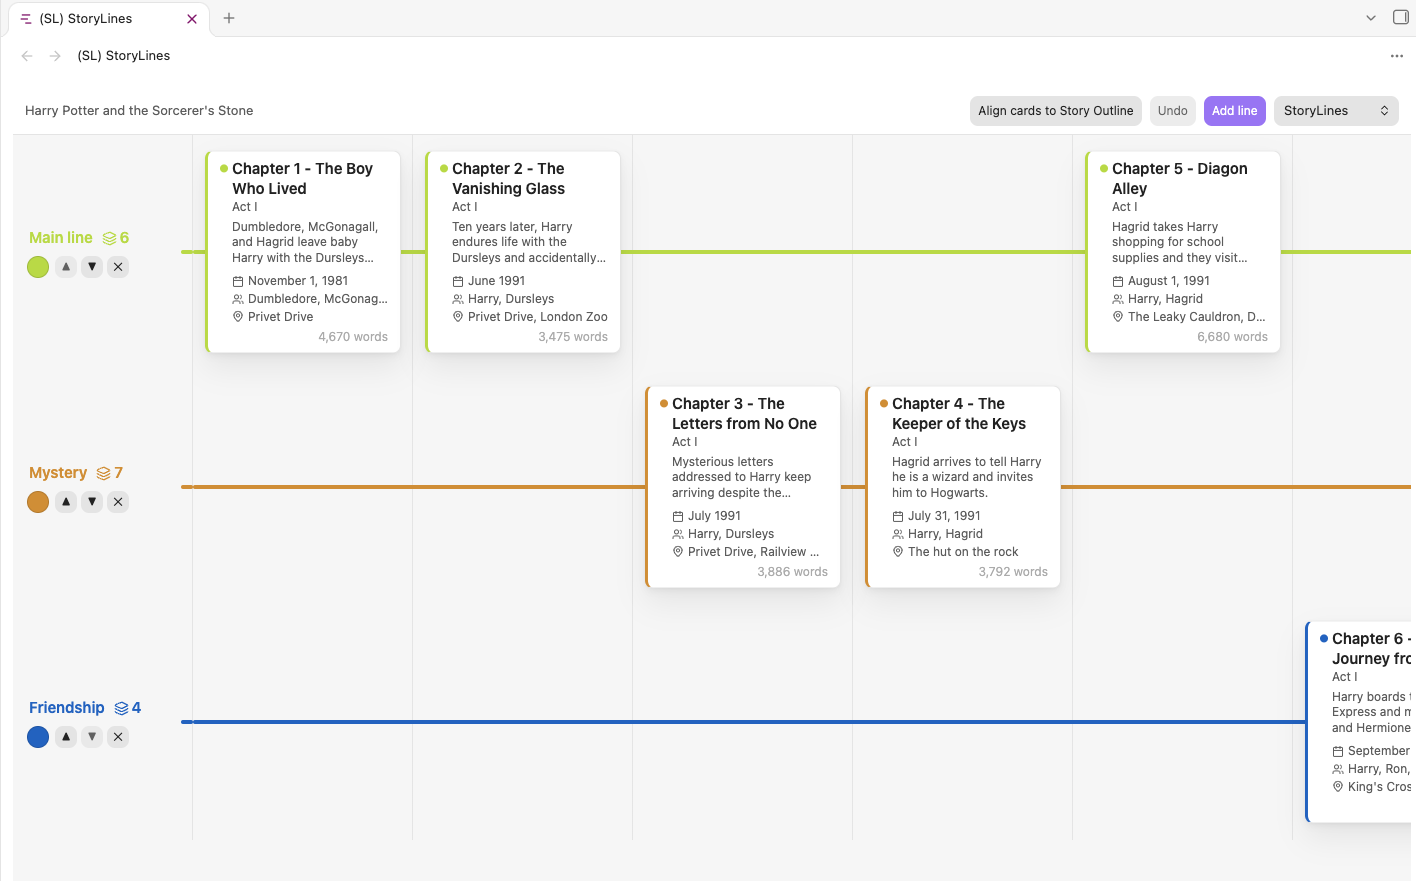Move Mystery line up
This screenshot has height=881, width=1416.
(x=66, y=502)
